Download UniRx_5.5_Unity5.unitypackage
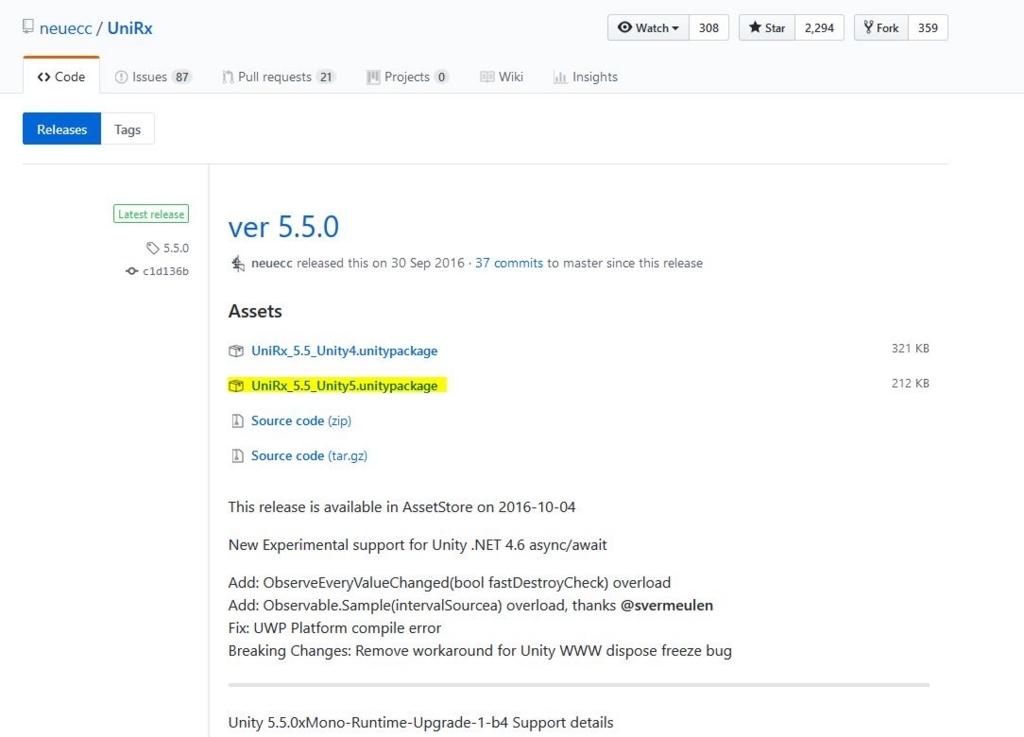 pos(344,385)
